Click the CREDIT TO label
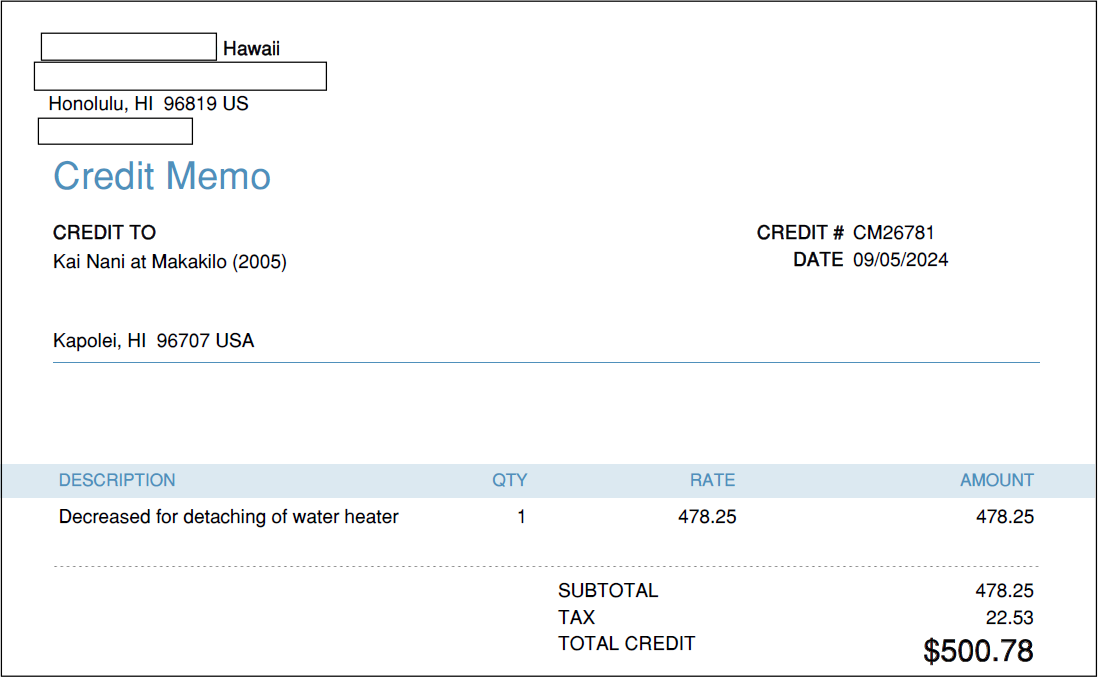Image resolution: width=1098 pixels, height=678 pixels. (104, 233)
